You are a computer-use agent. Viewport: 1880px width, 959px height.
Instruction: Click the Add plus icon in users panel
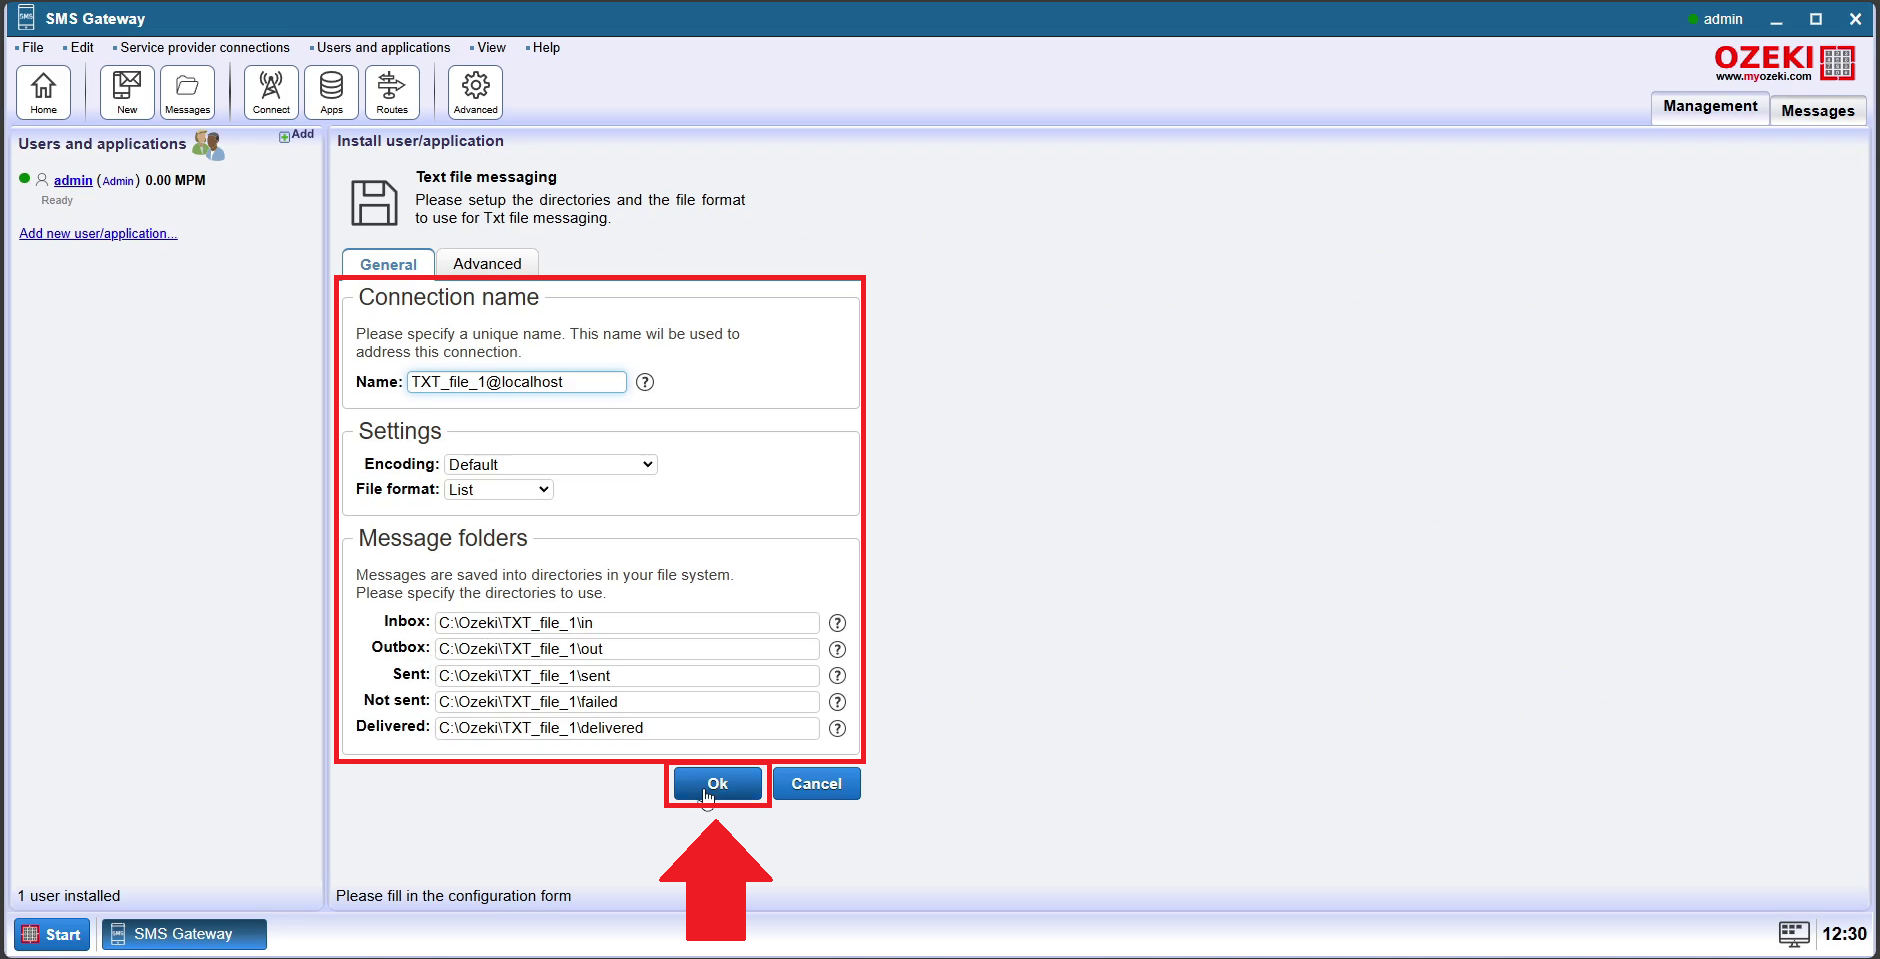click(284, 136)
